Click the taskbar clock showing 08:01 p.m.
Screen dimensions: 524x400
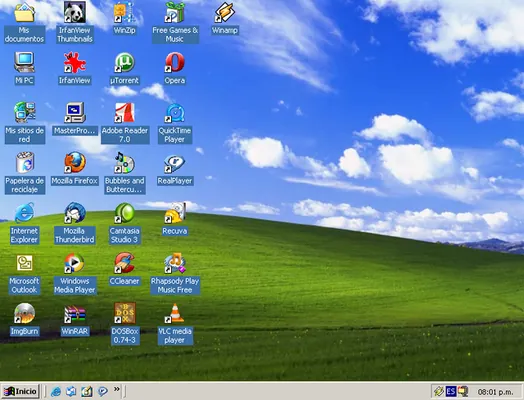pyautogui.click(x=495, y=392)
